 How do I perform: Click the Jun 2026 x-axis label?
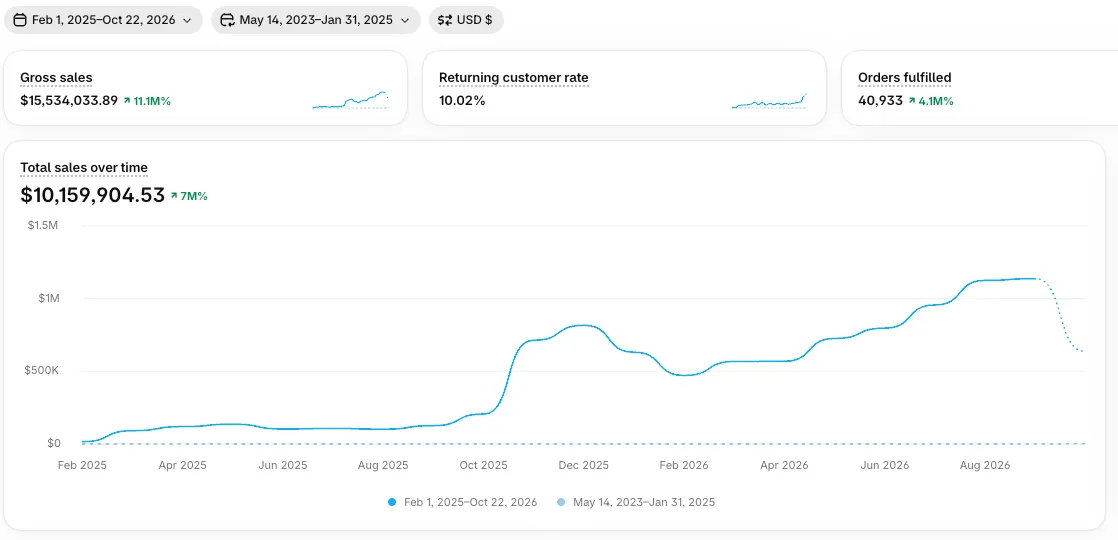pos(884,465)
